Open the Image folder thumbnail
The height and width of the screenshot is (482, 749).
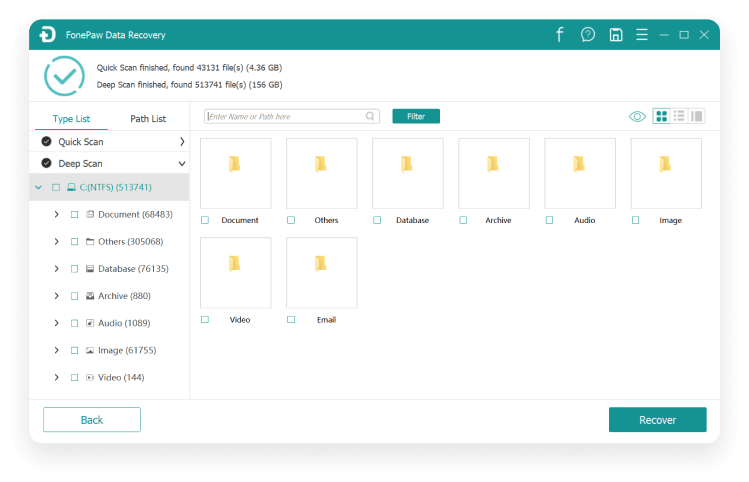(x=666, y=173)
